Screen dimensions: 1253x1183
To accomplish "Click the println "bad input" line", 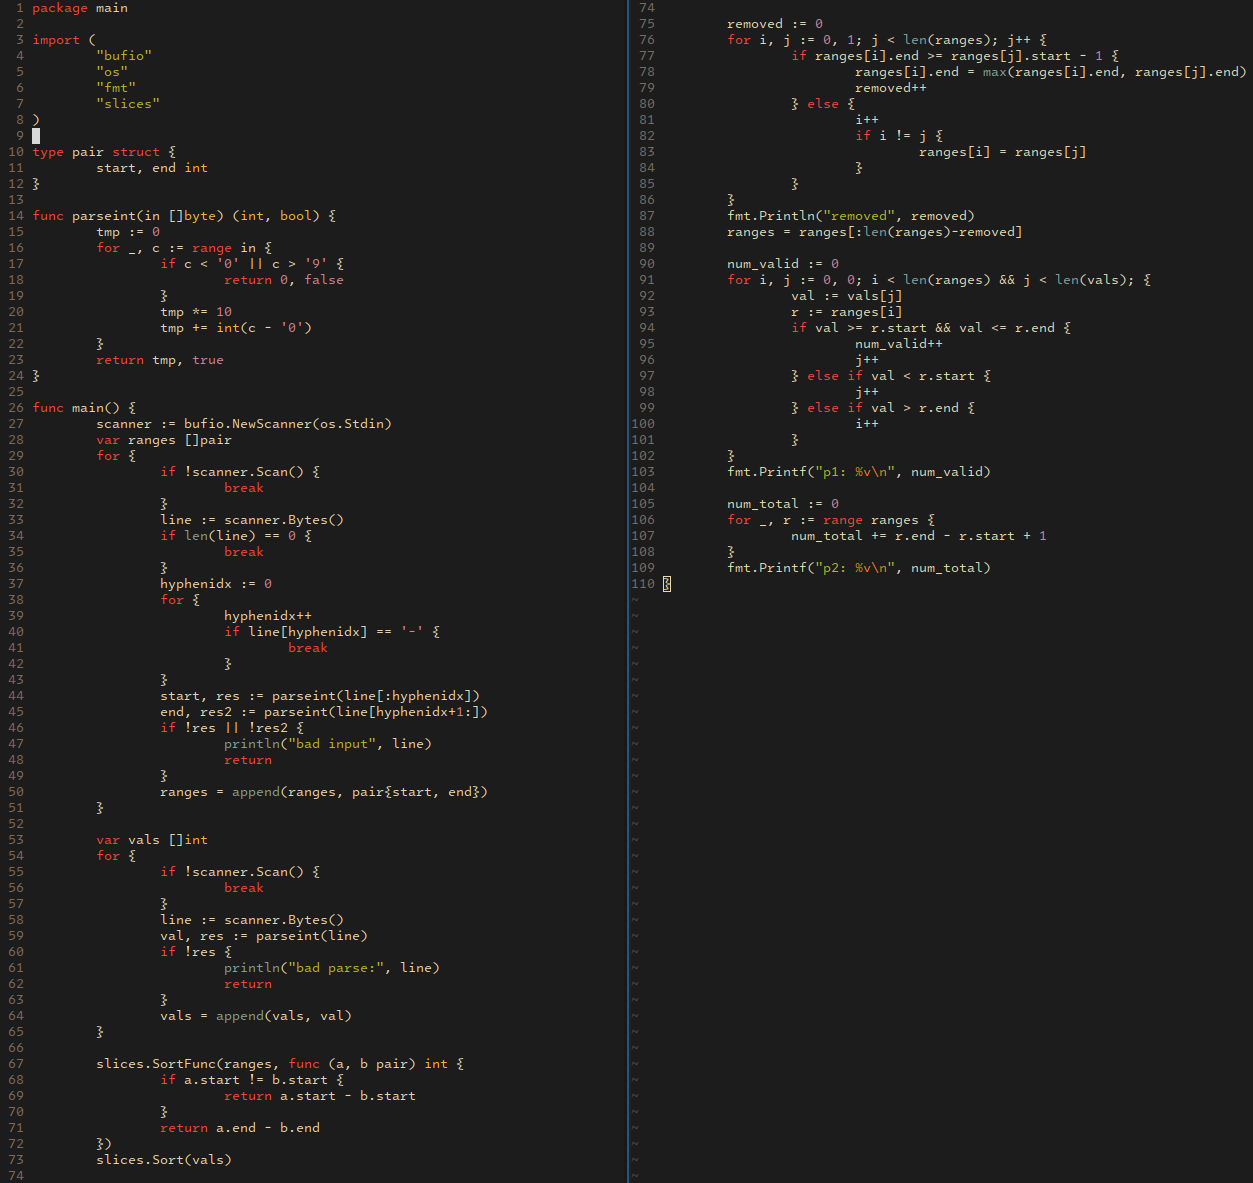I will tap(328, 744).
